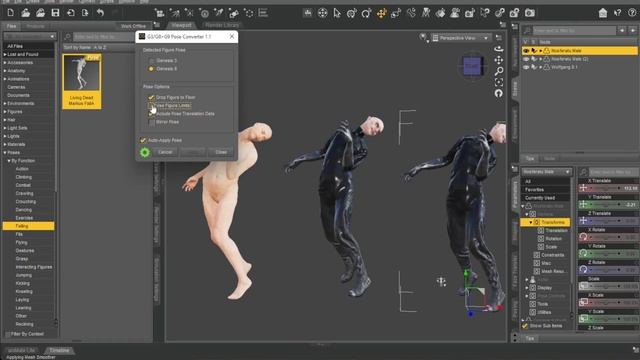Image resolution: width=640 pixels, height=360 pixels.
Task: Click the Home house icon top right
Action: coord(603,13)
